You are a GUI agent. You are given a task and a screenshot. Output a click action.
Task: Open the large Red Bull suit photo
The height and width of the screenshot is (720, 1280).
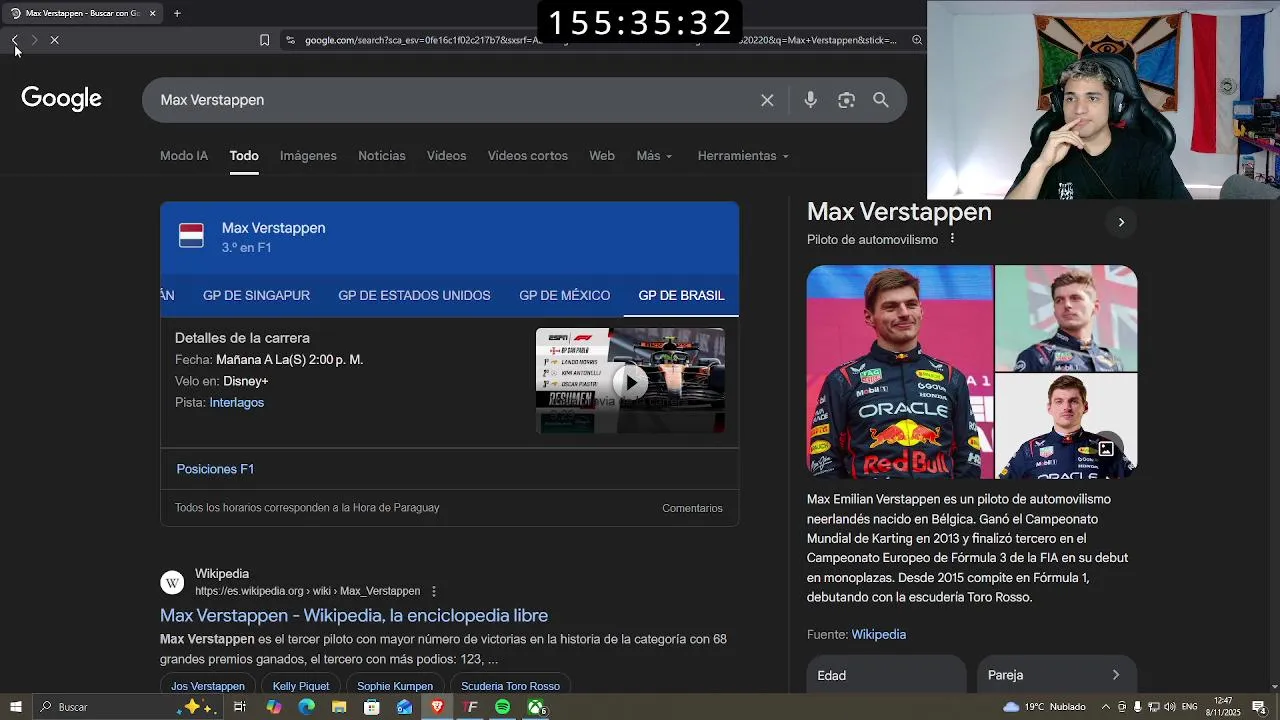click(900, 372)
